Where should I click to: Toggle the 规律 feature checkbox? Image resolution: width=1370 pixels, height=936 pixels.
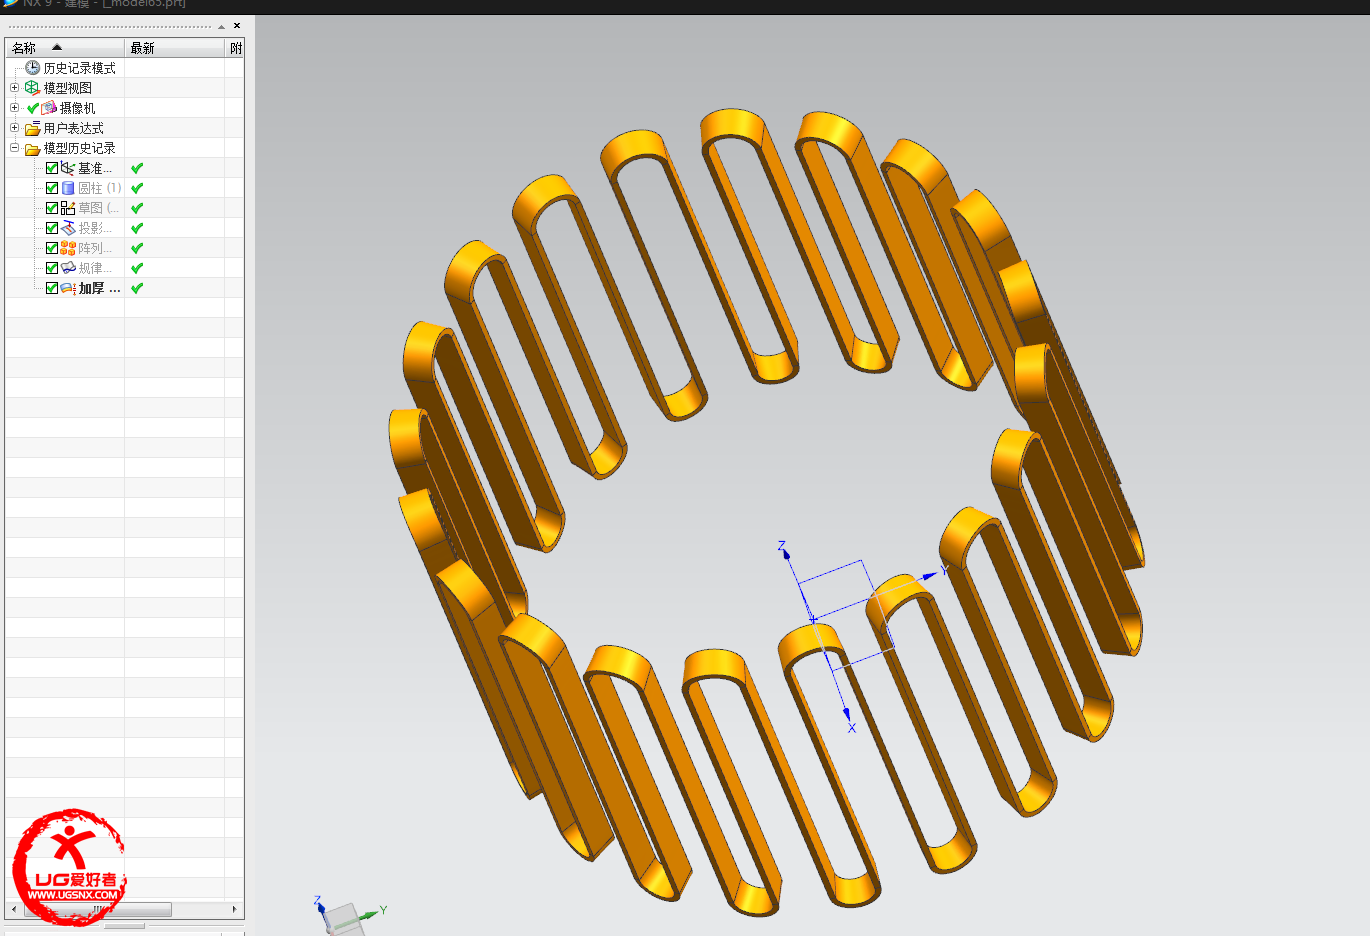point(52,268)
